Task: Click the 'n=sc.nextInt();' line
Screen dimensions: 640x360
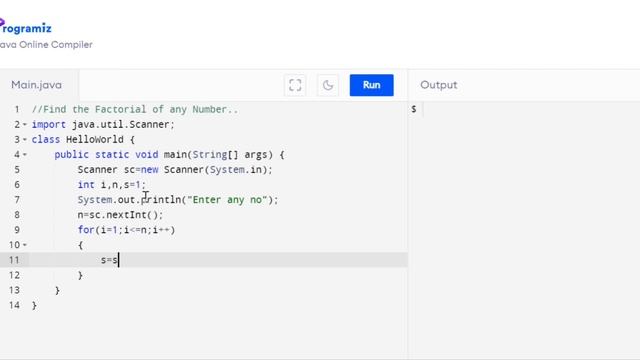Action: click(120, 215)
